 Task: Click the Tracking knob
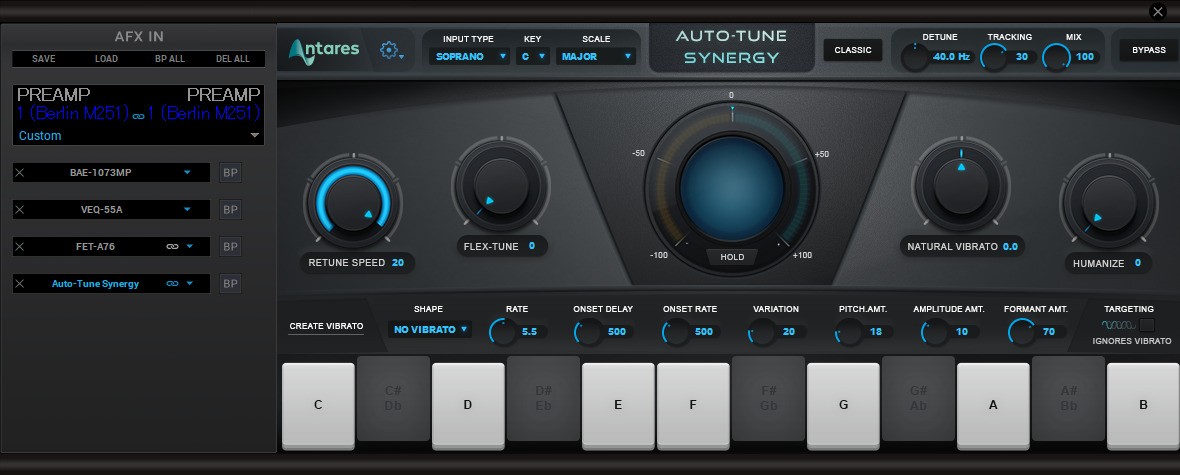995,57
